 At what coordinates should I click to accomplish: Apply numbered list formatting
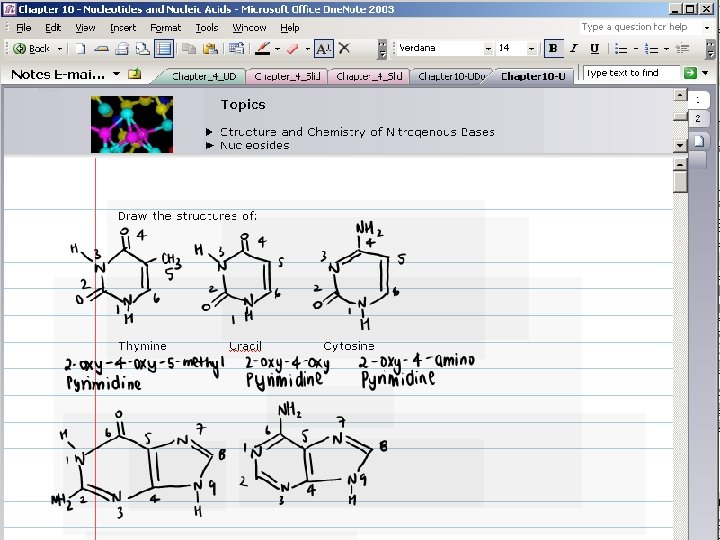pyautogui.click(x=651, y=49)
